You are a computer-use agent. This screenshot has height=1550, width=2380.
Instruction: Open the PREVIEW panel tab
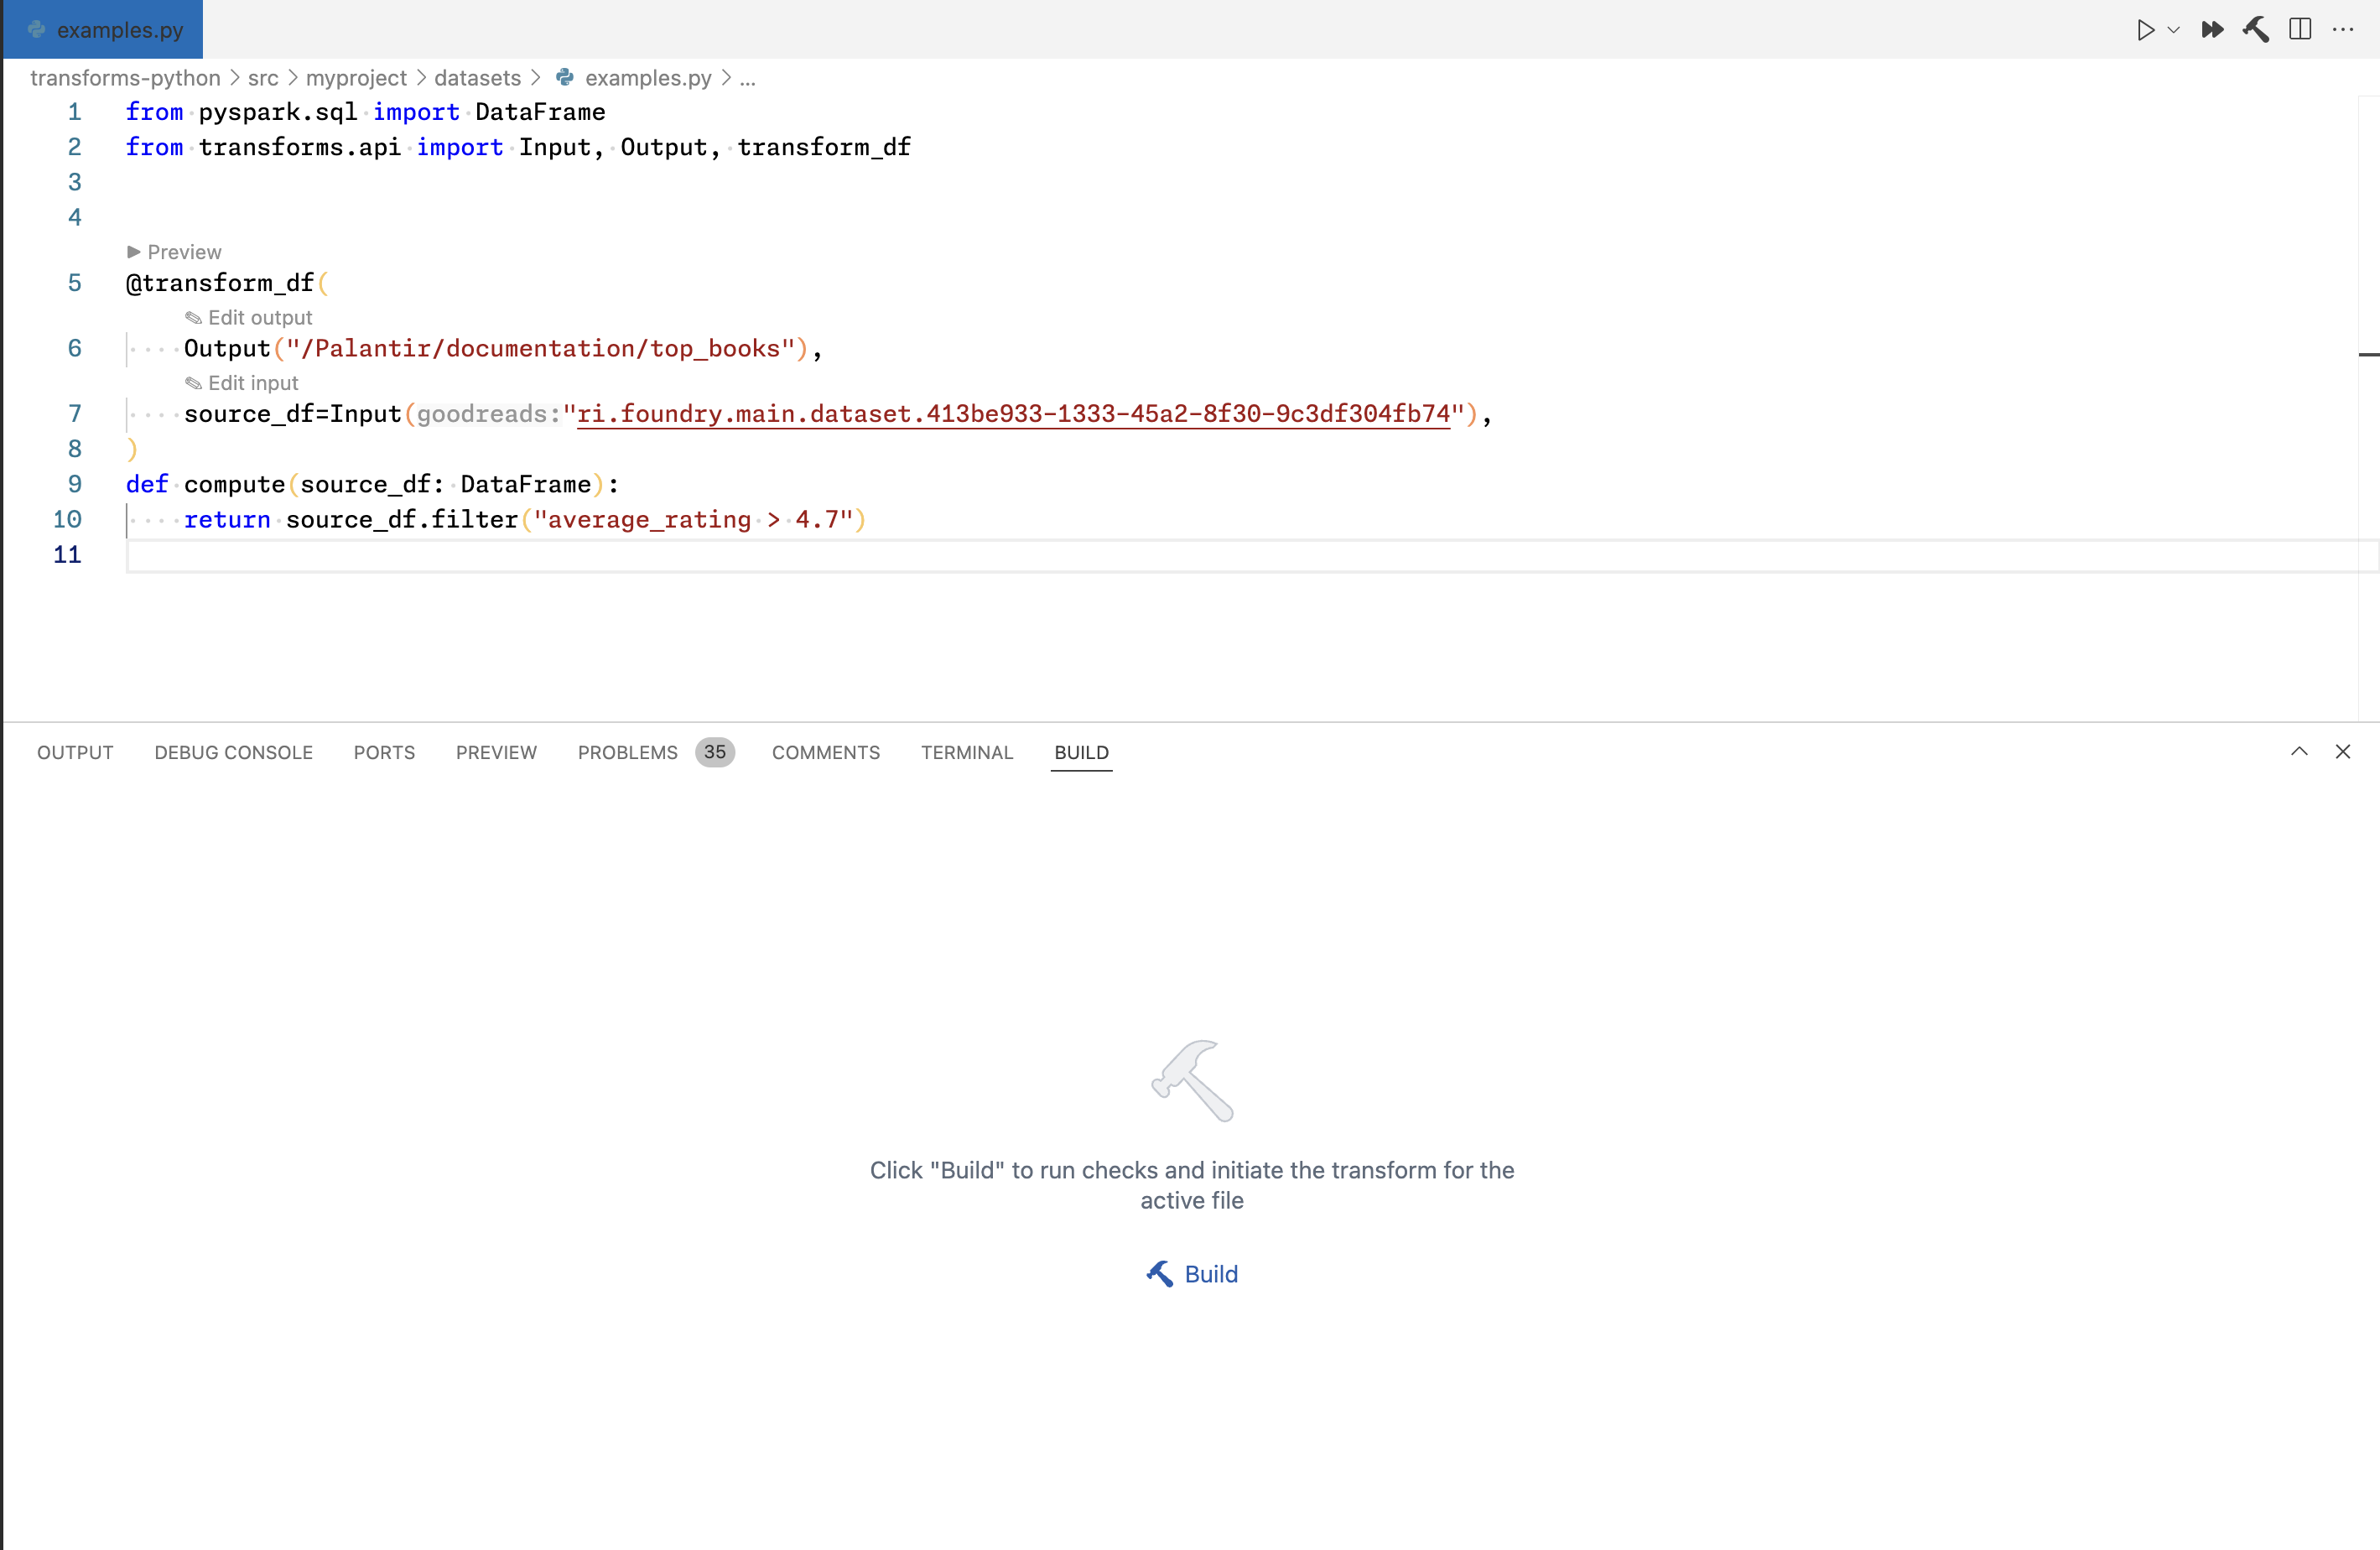[496, 752]
